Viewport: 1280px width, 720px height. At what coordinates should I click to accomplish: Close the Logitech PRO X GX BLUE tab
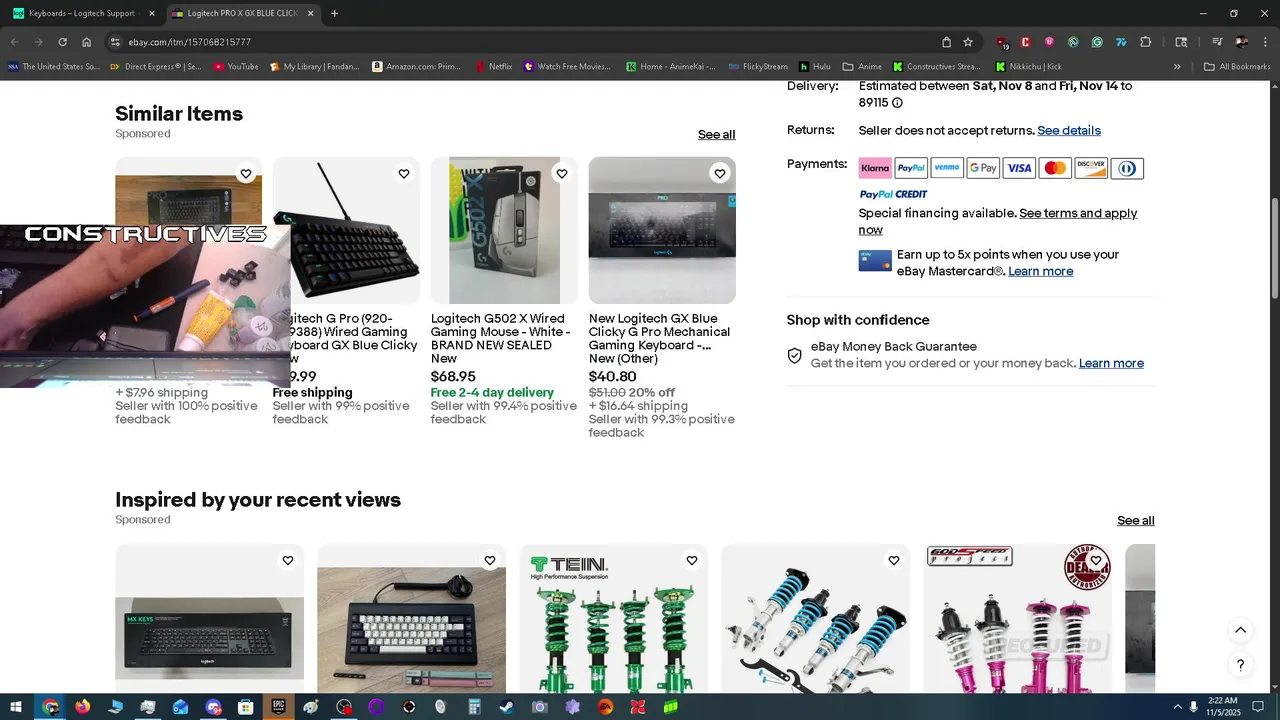(310, 13)
